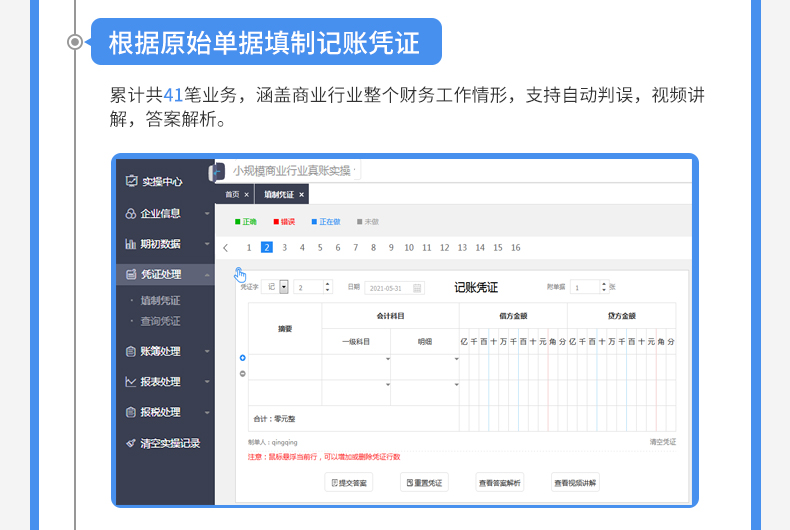Expand 报税处理 menu arrow
Screen dimensions: 790x530
pyautogui.click(x=207, y=413)
